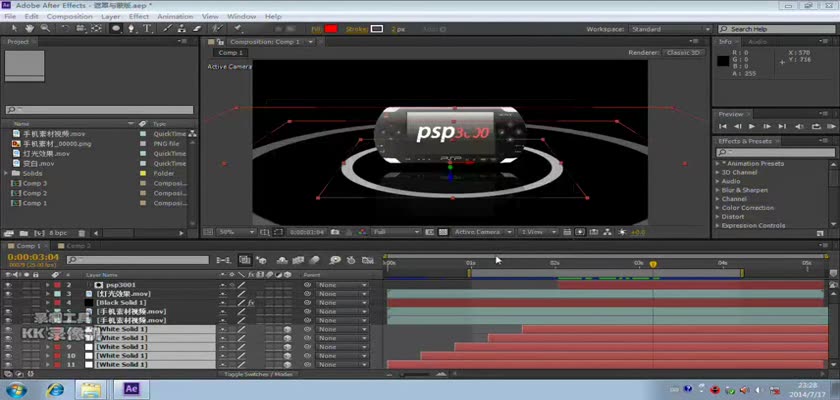Select the Puppet Pin tool
Image resolution: width=840 pixels, height=400 pixels.
tap(237, 29)
